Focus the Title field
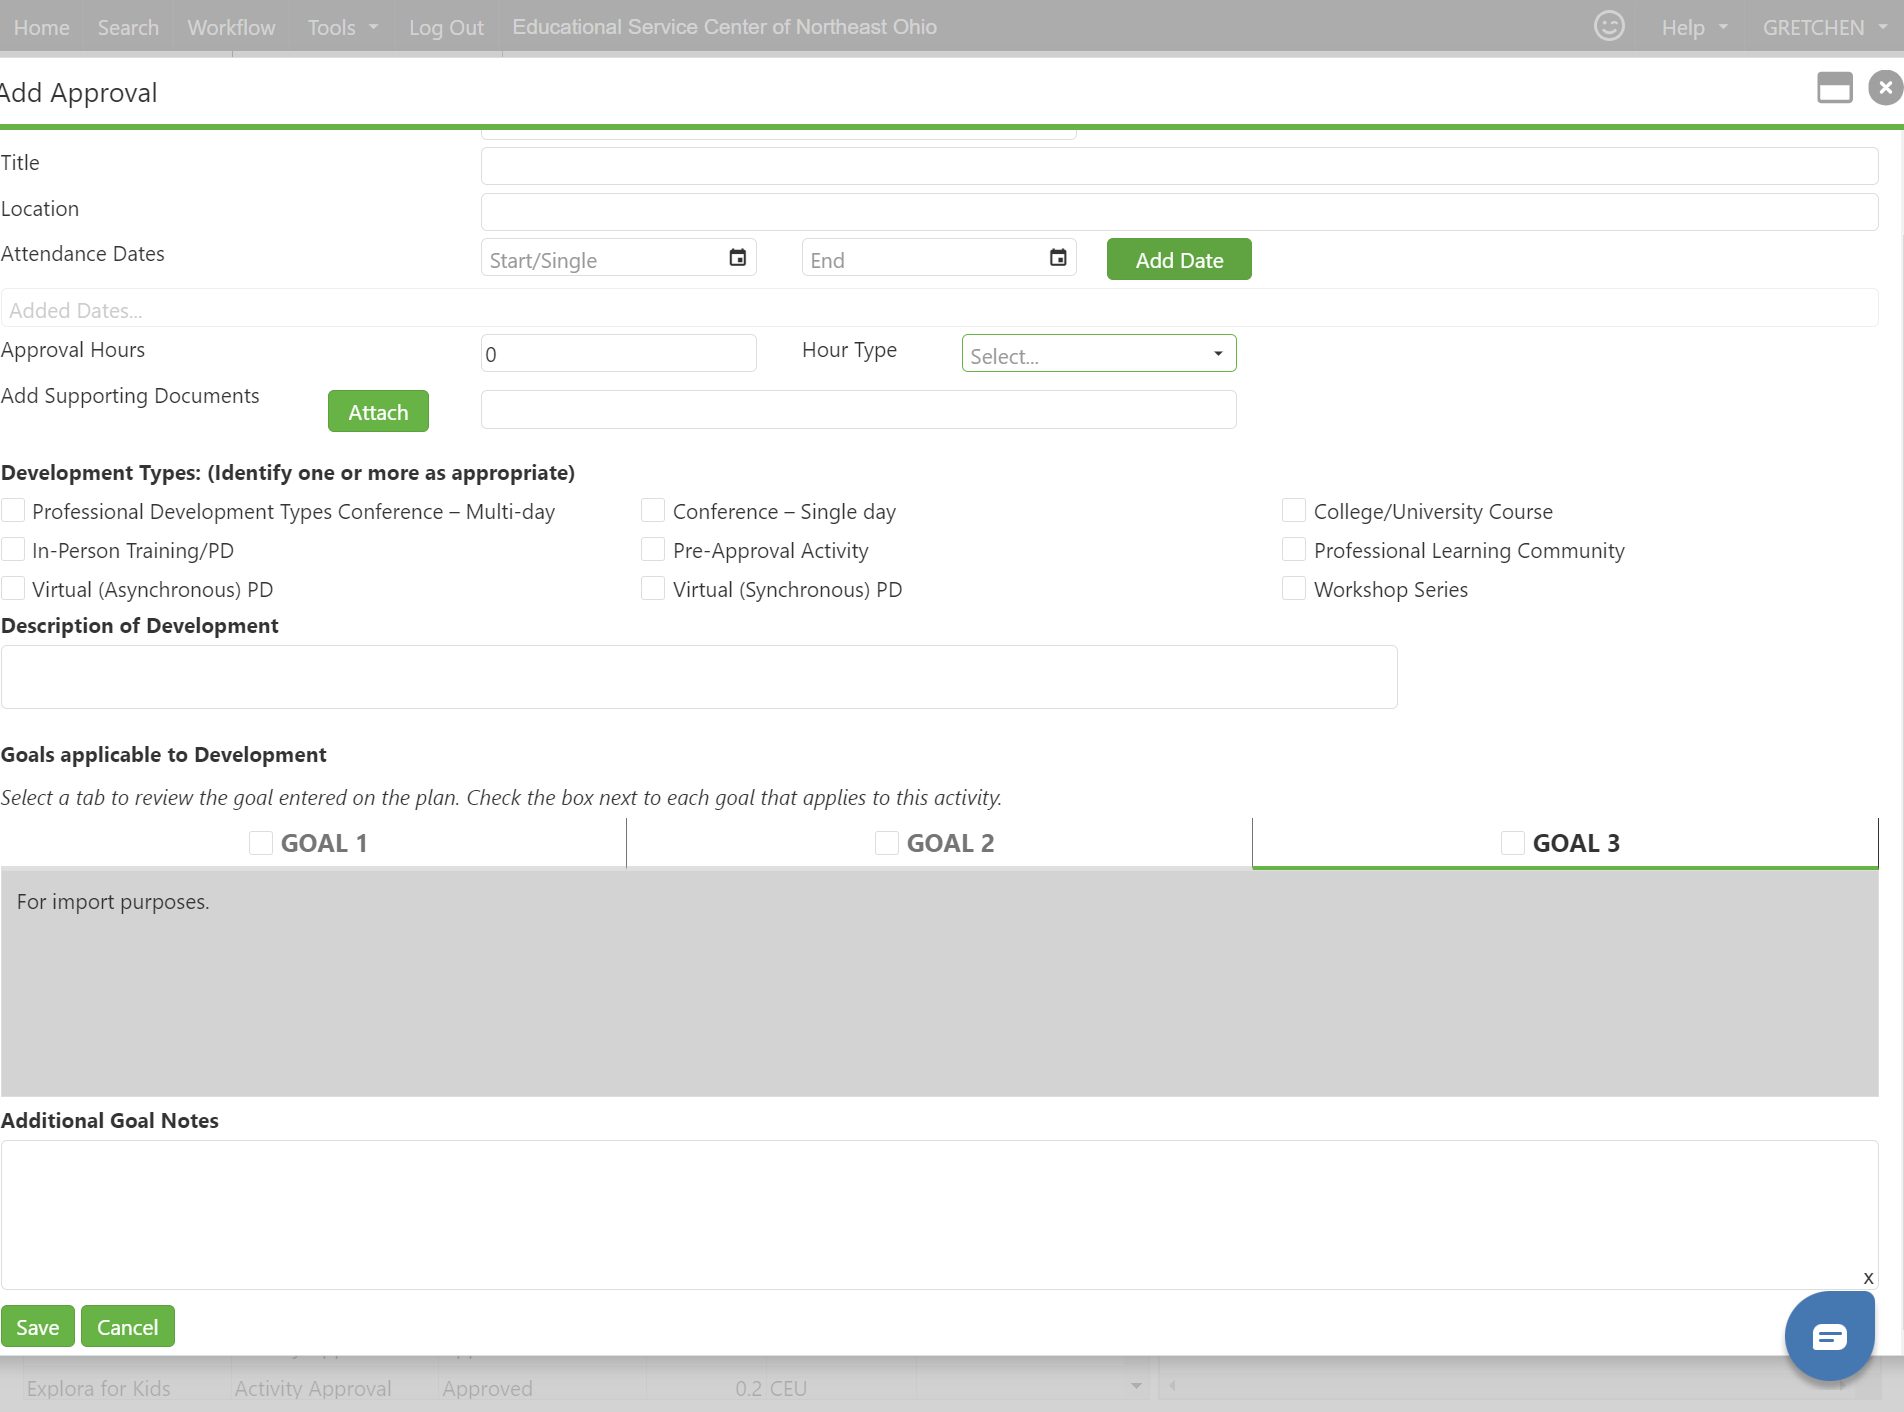 [x=1180, y=166]
